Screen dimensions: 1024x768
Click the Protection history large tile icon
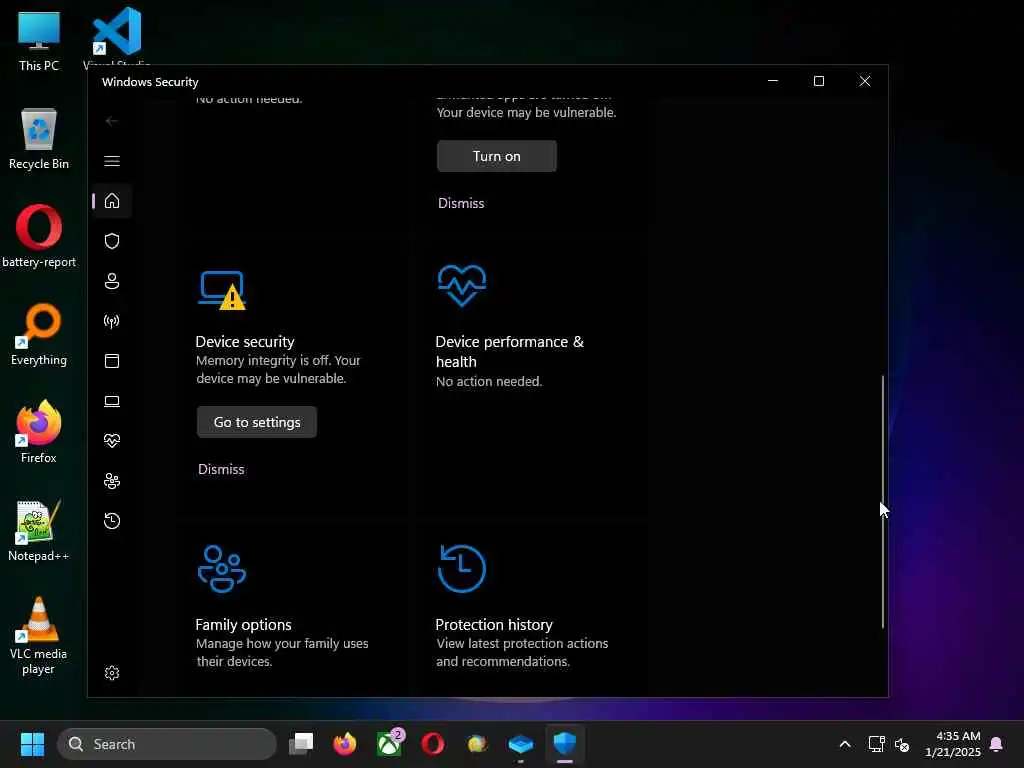tap(462, 569)
